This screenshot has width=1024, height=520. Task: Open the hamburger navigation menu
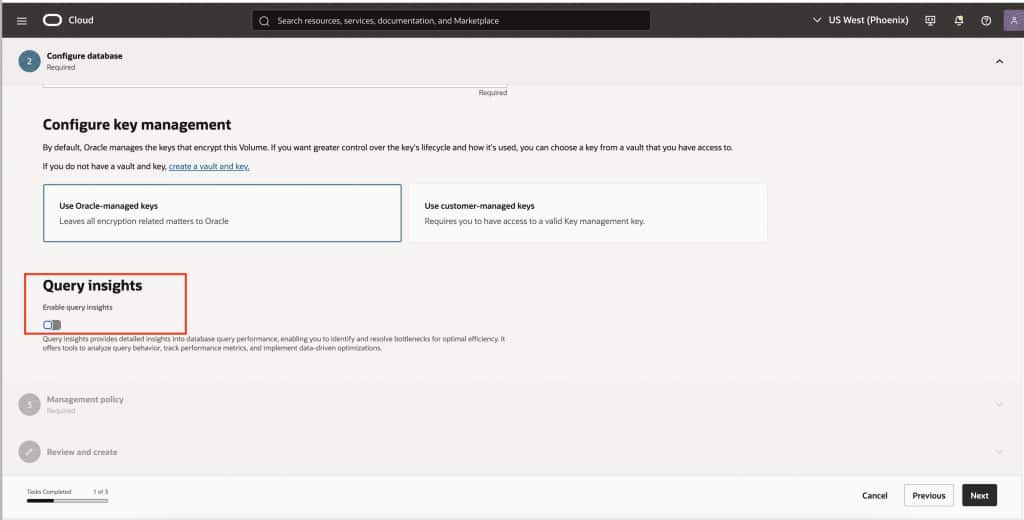[x=22, y=20]
